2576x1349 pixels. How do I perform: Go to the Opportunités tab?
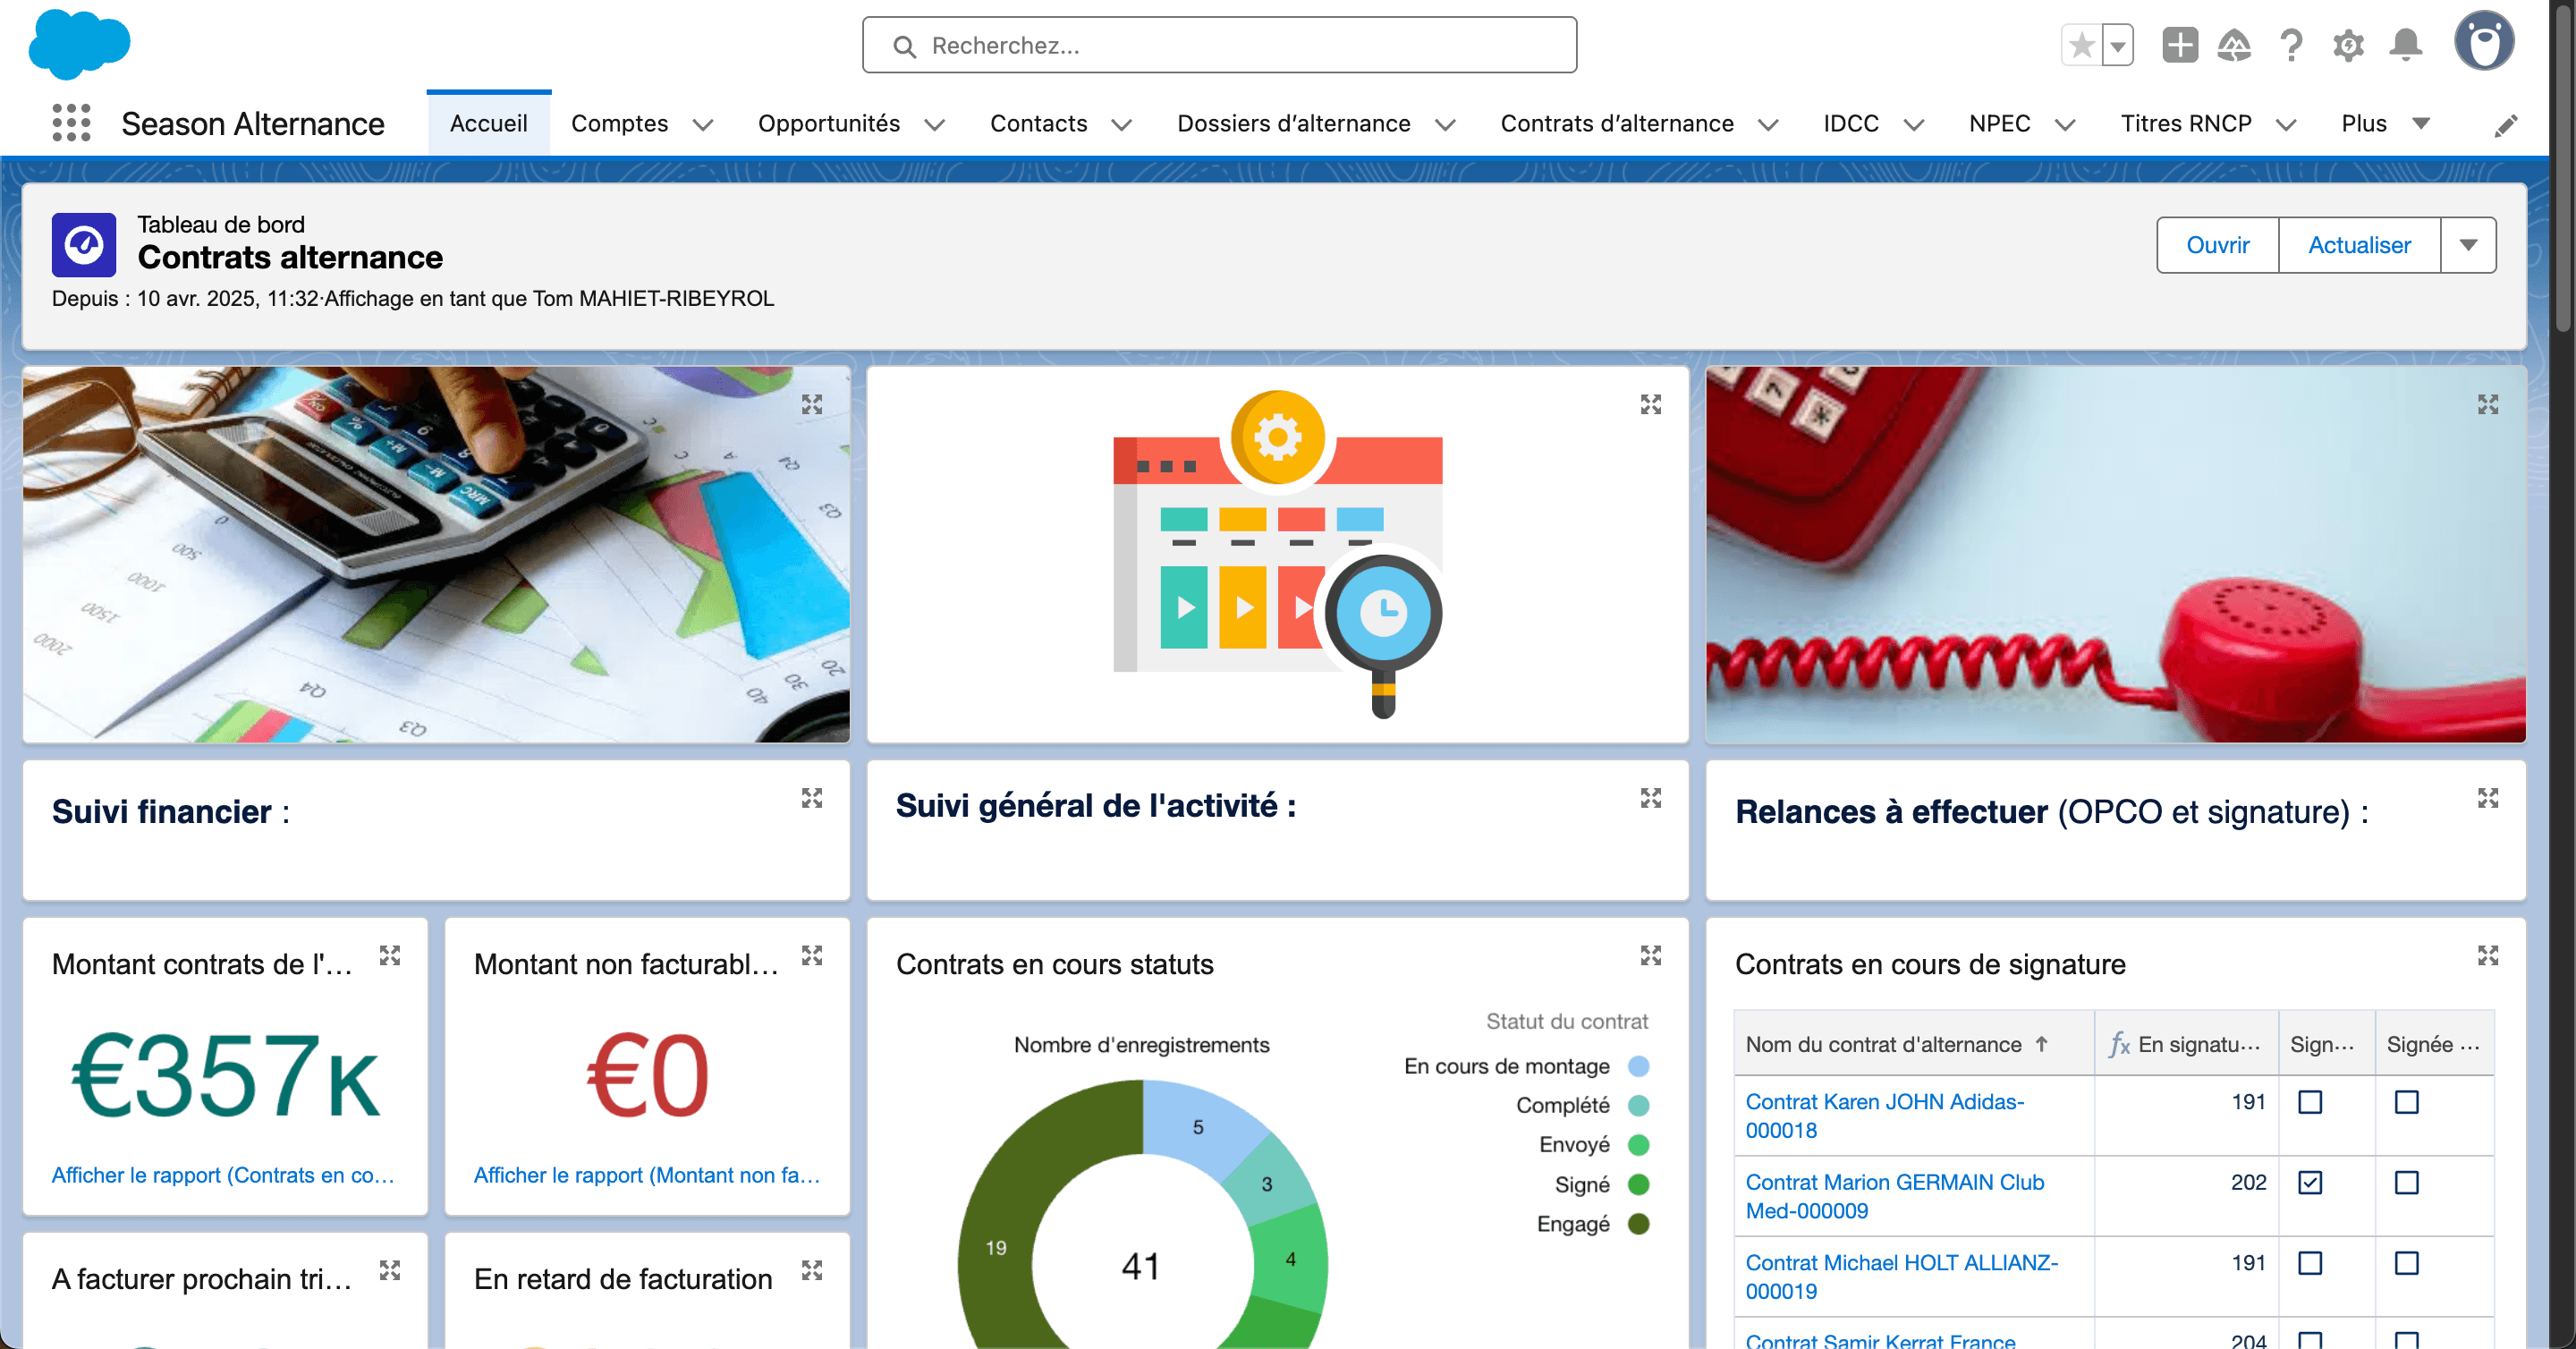coord(829,123)
